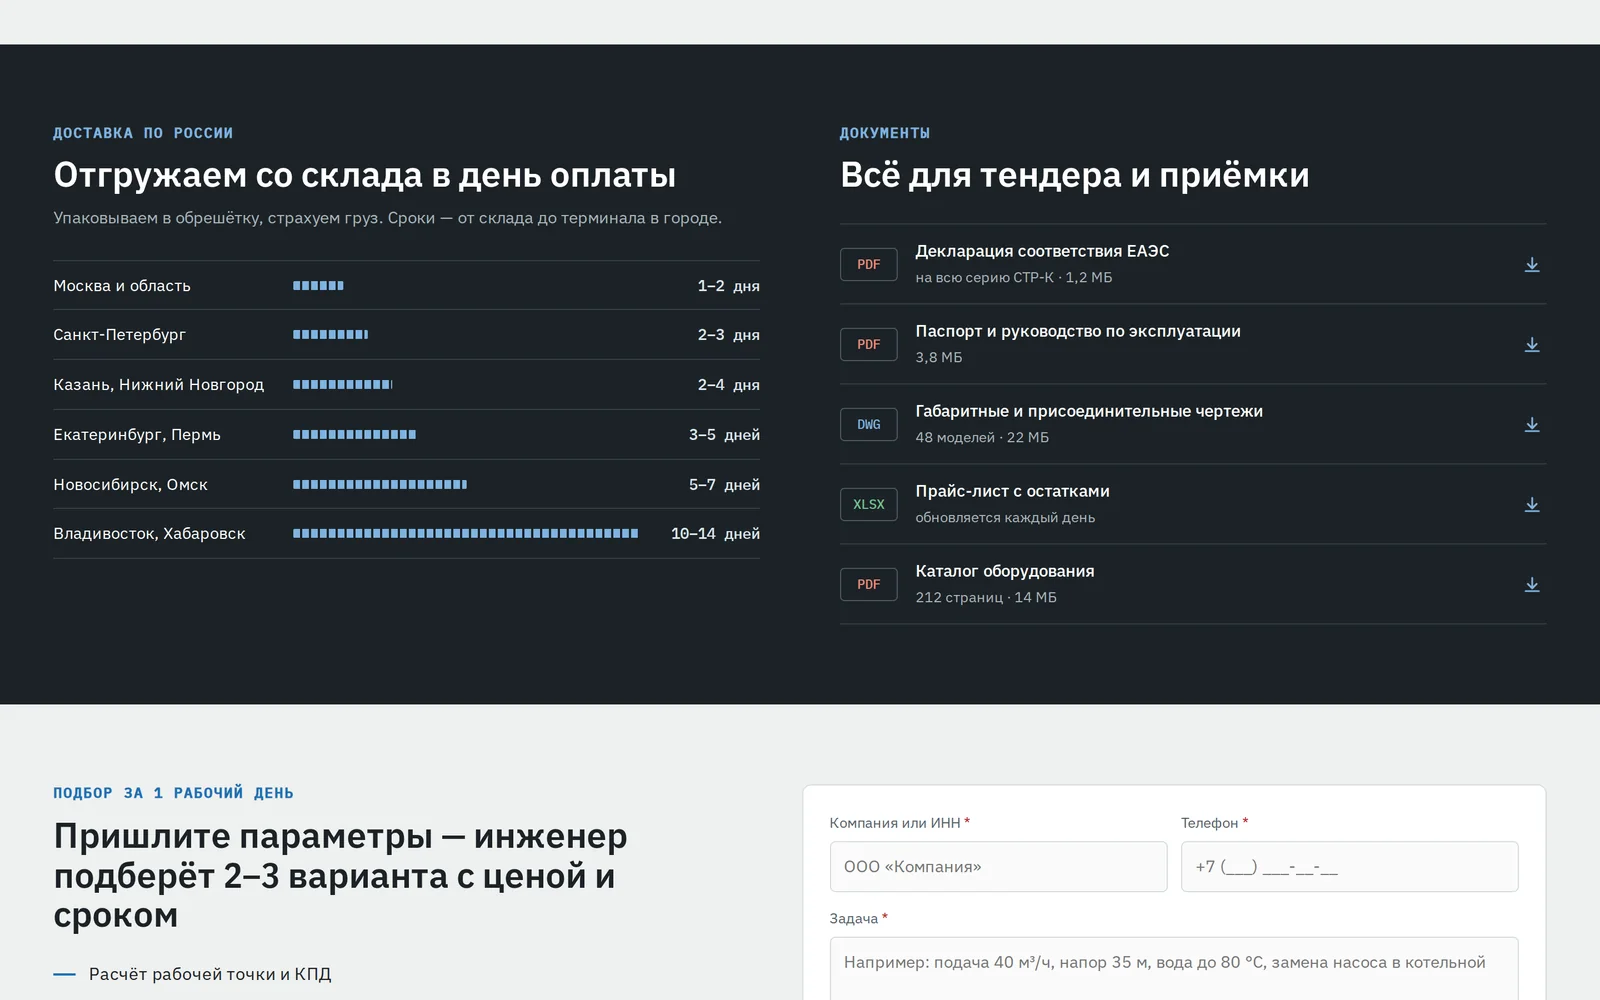Viewport: 1600px width, 1000px height.
Task: Click the Казань, Нижний Новгород row label
Action: pyautogui.click(x=159, y=385)
